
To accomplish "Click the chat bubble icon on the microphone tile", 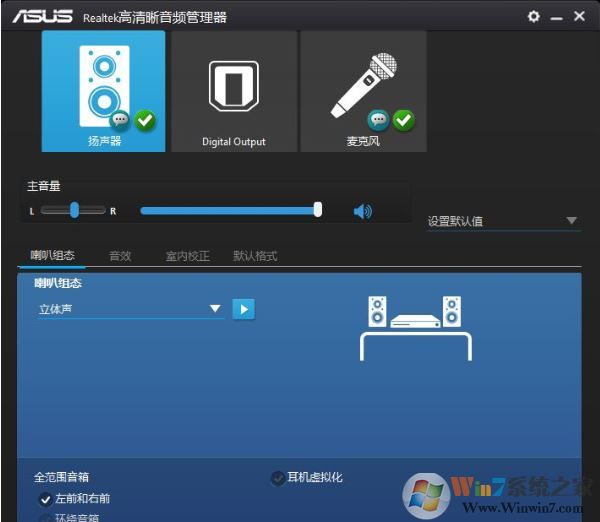I will [378, 120].
